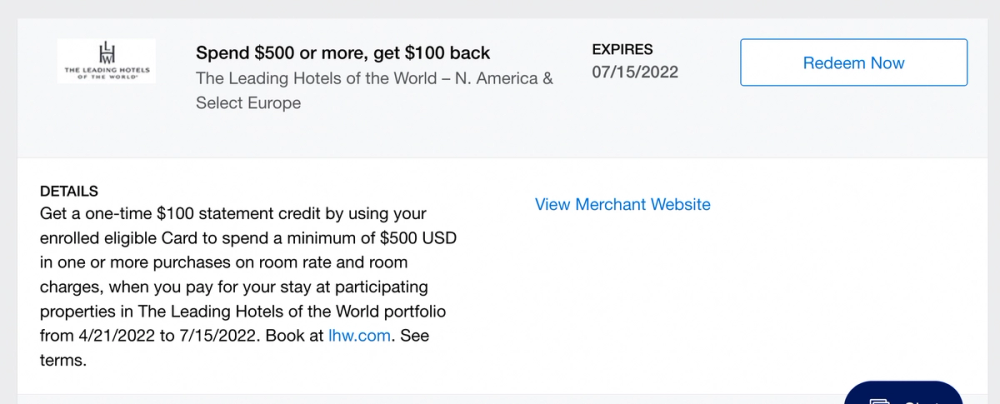Click the 07/15/2022 expiration date
This screenshot has width=1000, height=404.
634,73
